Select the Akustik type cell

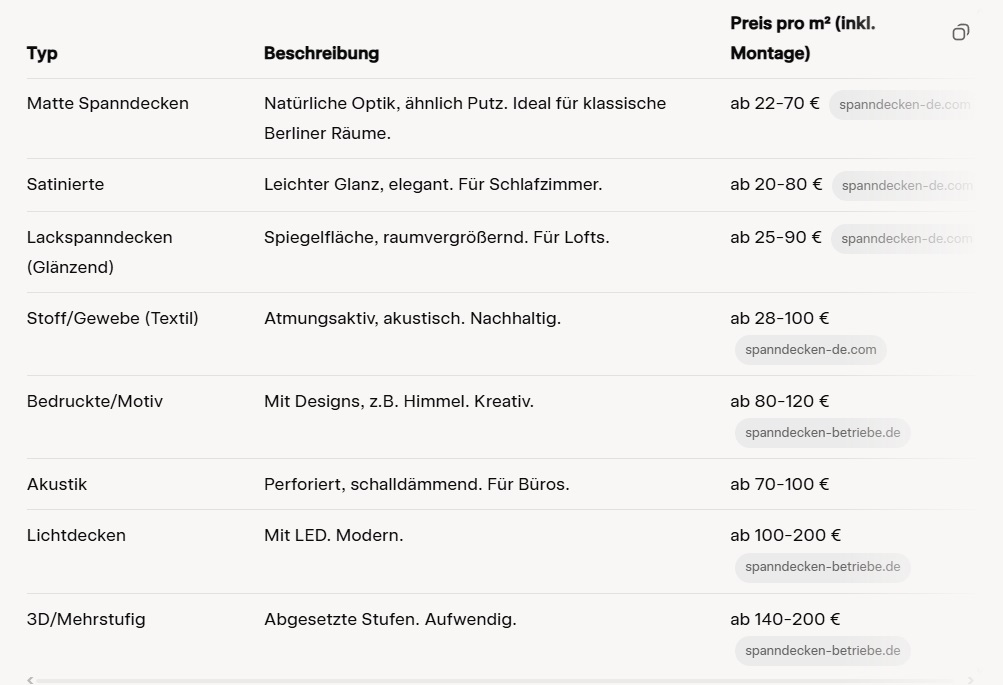(x=57, y=484)
